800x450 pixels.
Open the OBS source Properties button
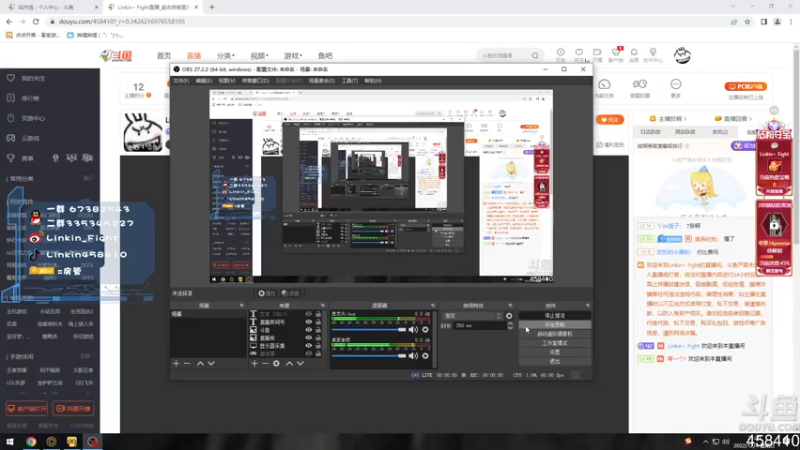(266, 293)
